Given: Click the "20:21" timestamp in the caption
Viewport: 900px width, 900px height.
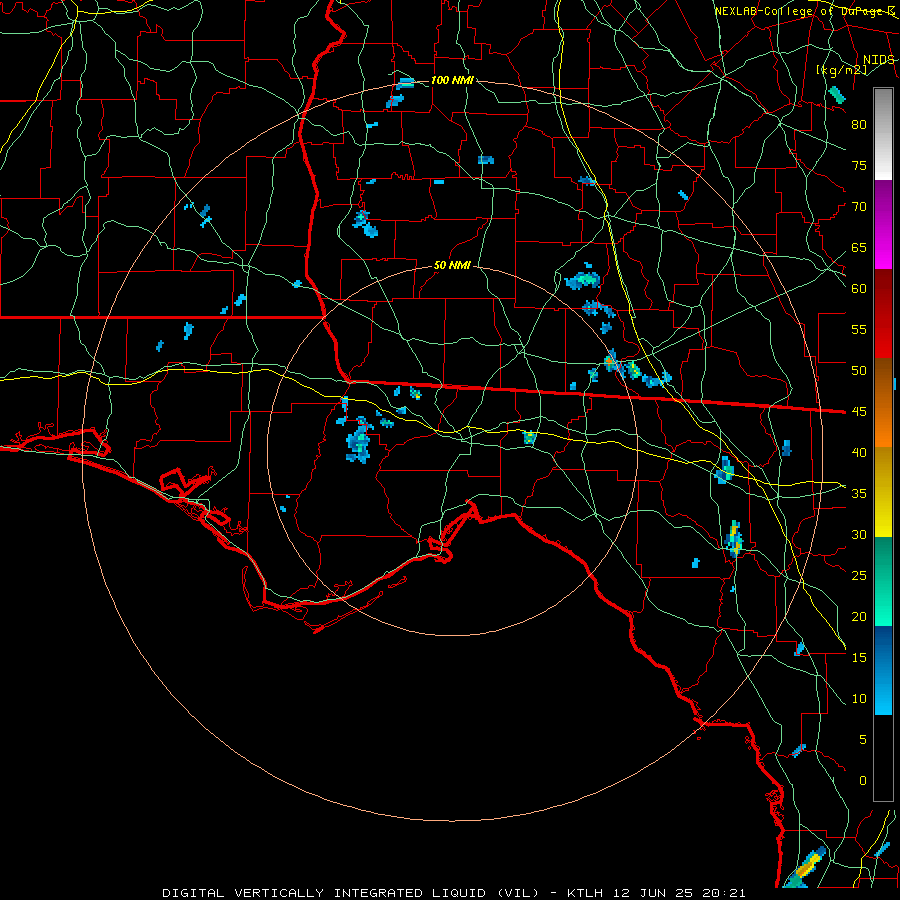Looking at the screenshot, I should [x=723, y=893].
